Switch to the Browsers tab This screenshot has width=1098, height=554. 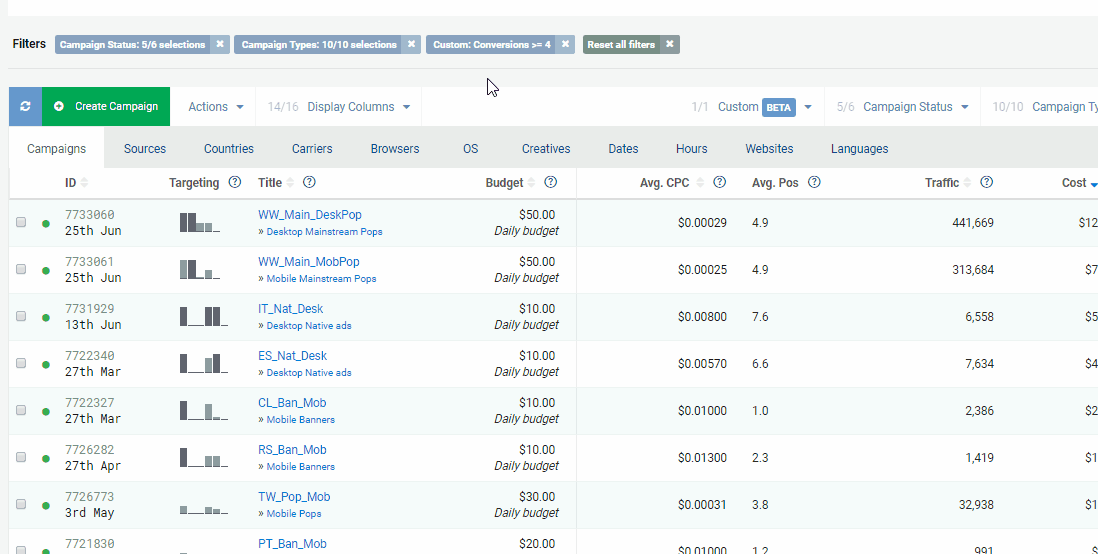click(395, 148)
